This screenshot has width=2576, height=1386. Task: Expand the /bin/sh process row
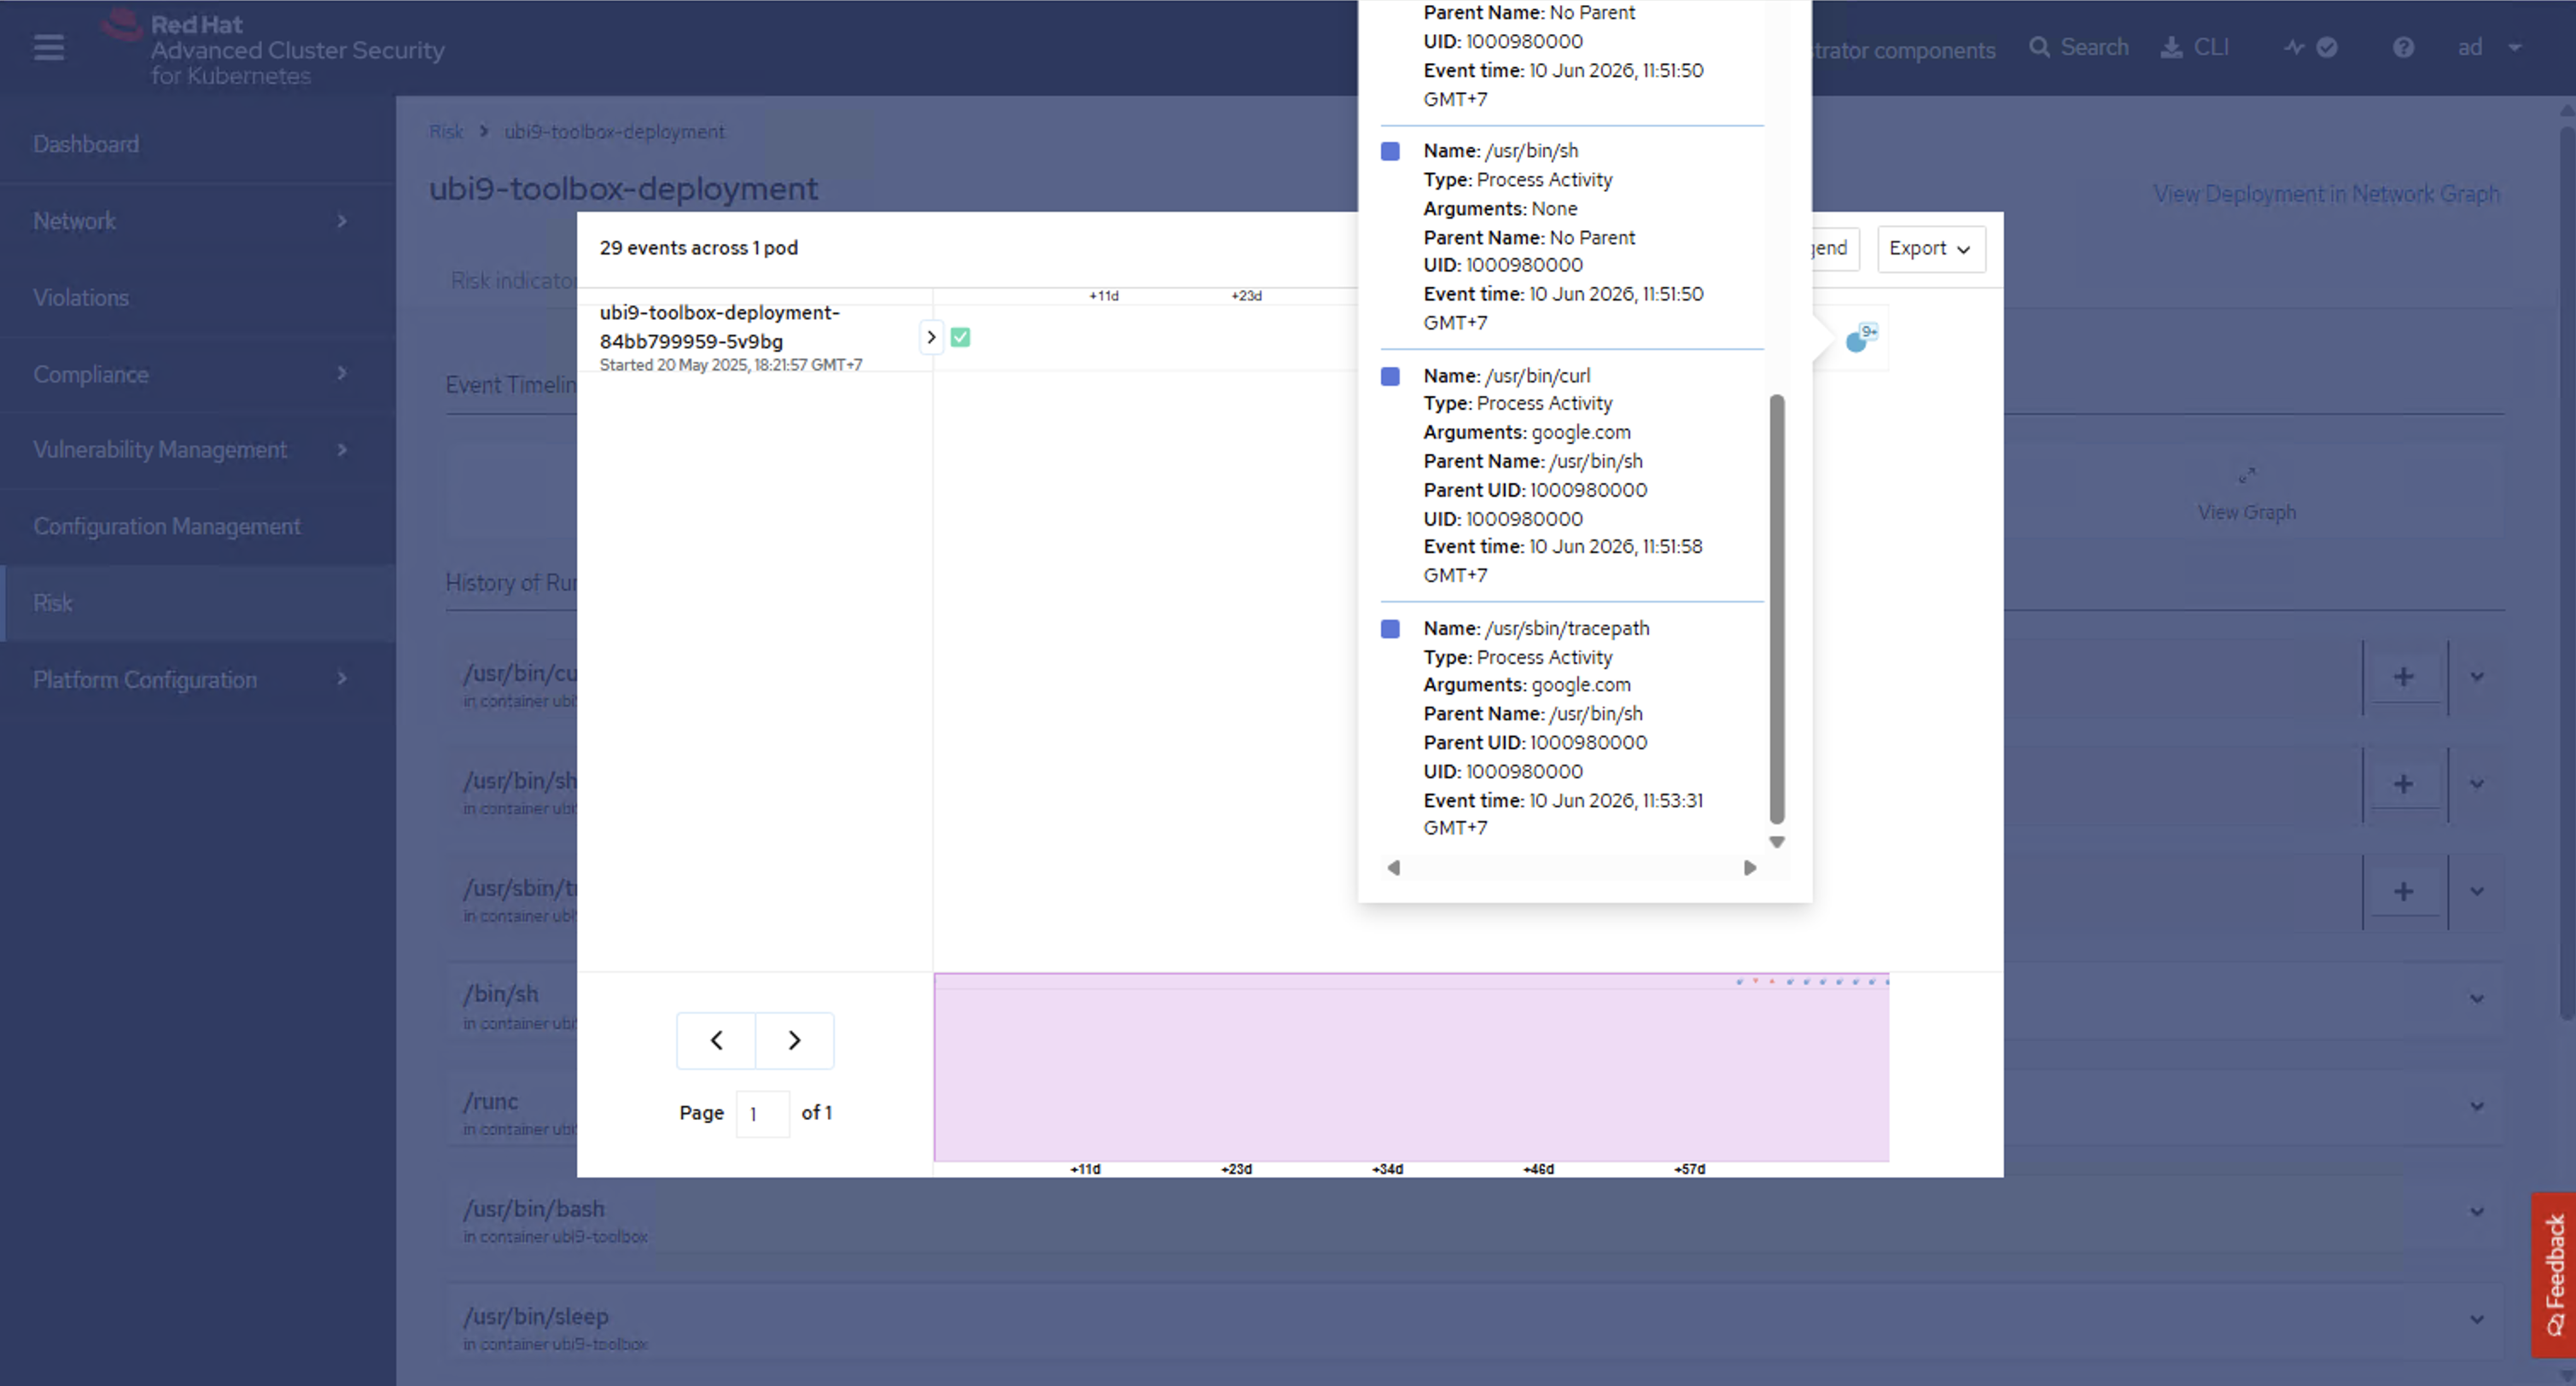pyautogui.click(x=2477, y=999)
